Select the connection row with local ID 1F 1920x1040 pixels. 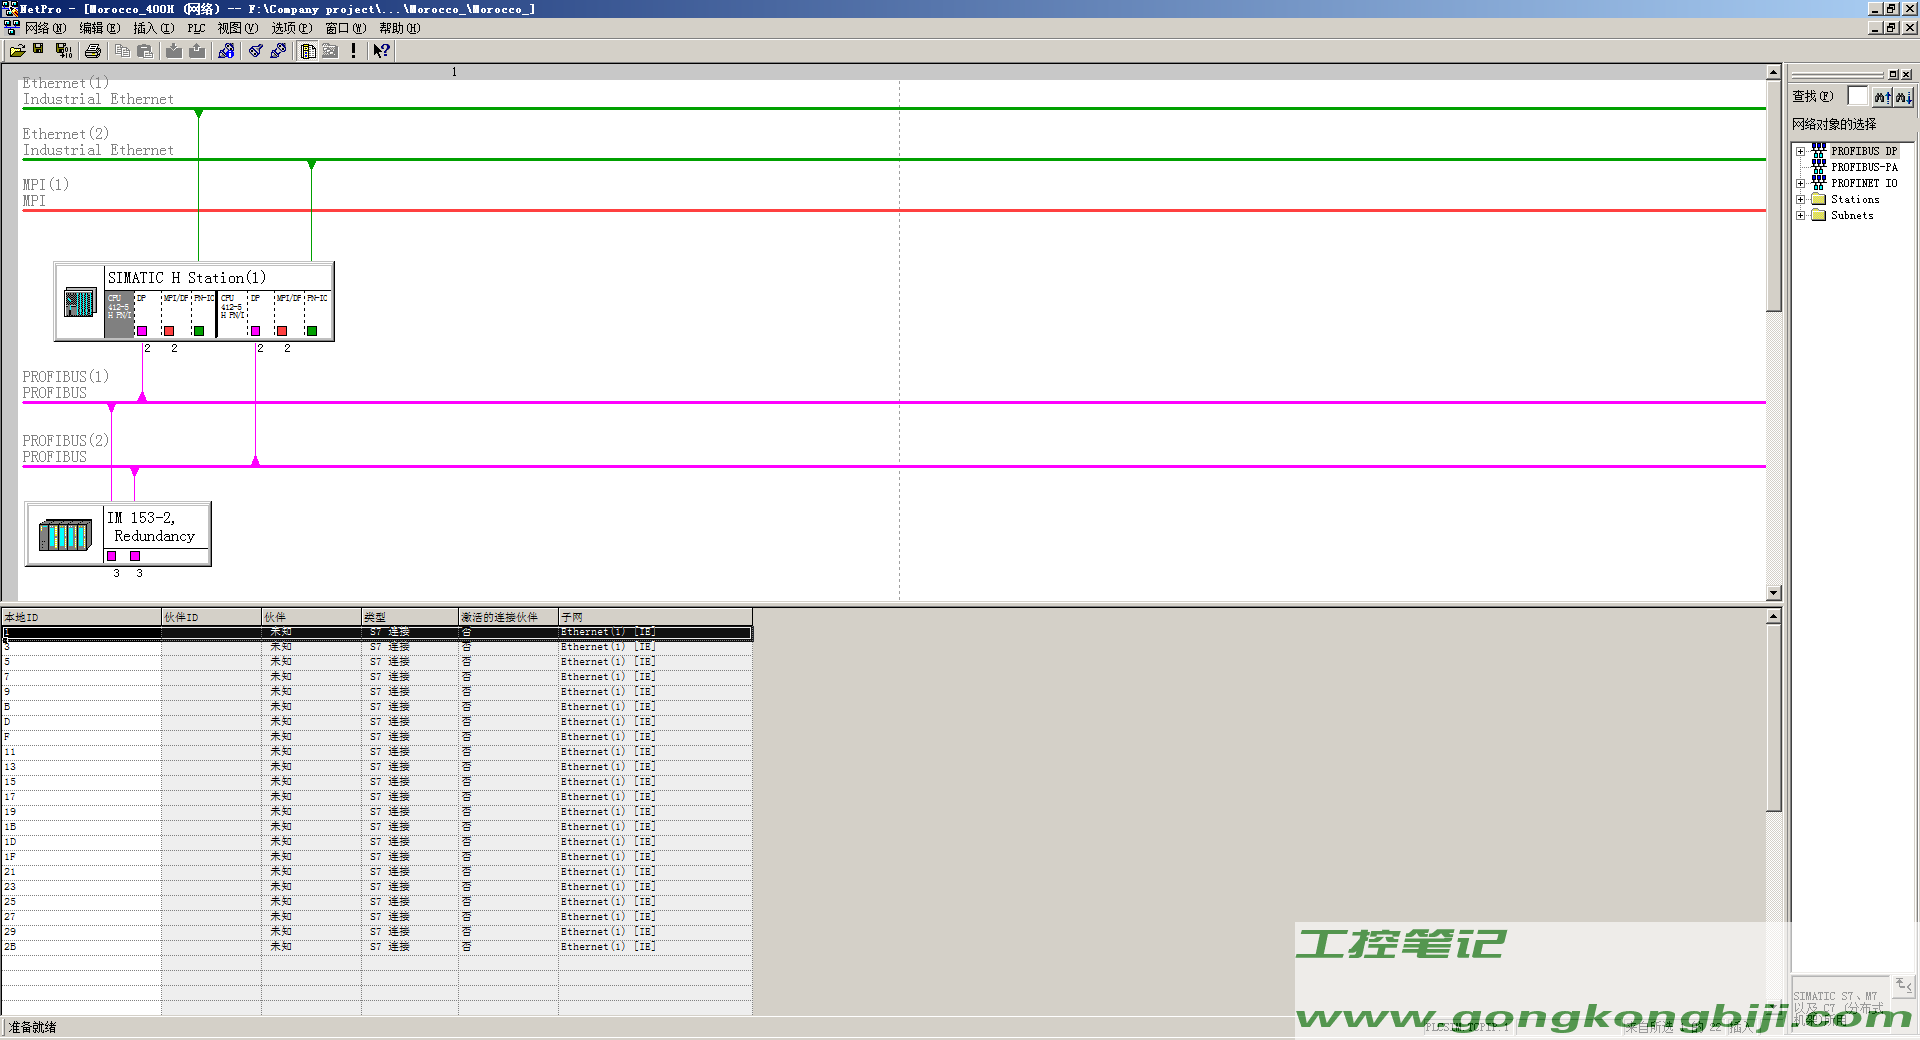[x=376, y=857]
